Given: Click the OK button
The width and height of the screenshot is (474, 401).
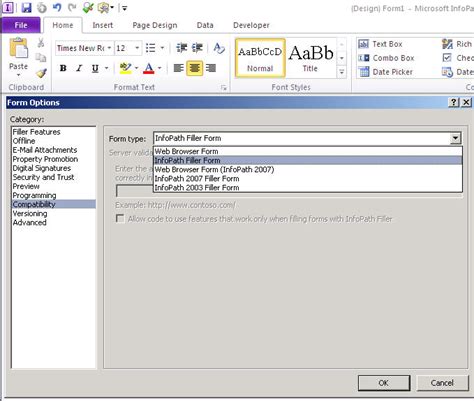Looking at the screenshot, I should pos(384,383).
